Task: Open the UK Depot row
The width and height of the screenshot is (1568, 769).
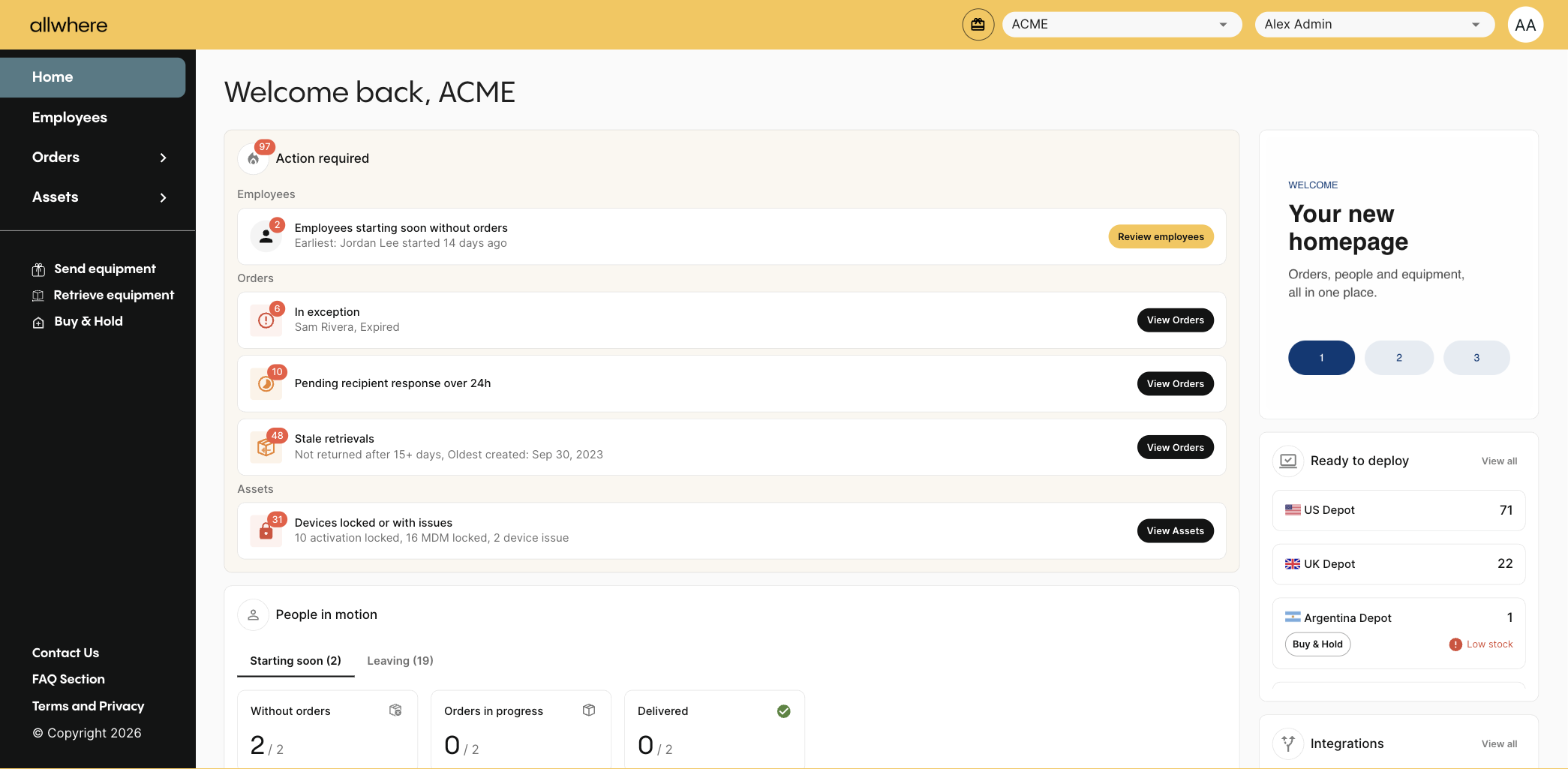Action: 1399,564
